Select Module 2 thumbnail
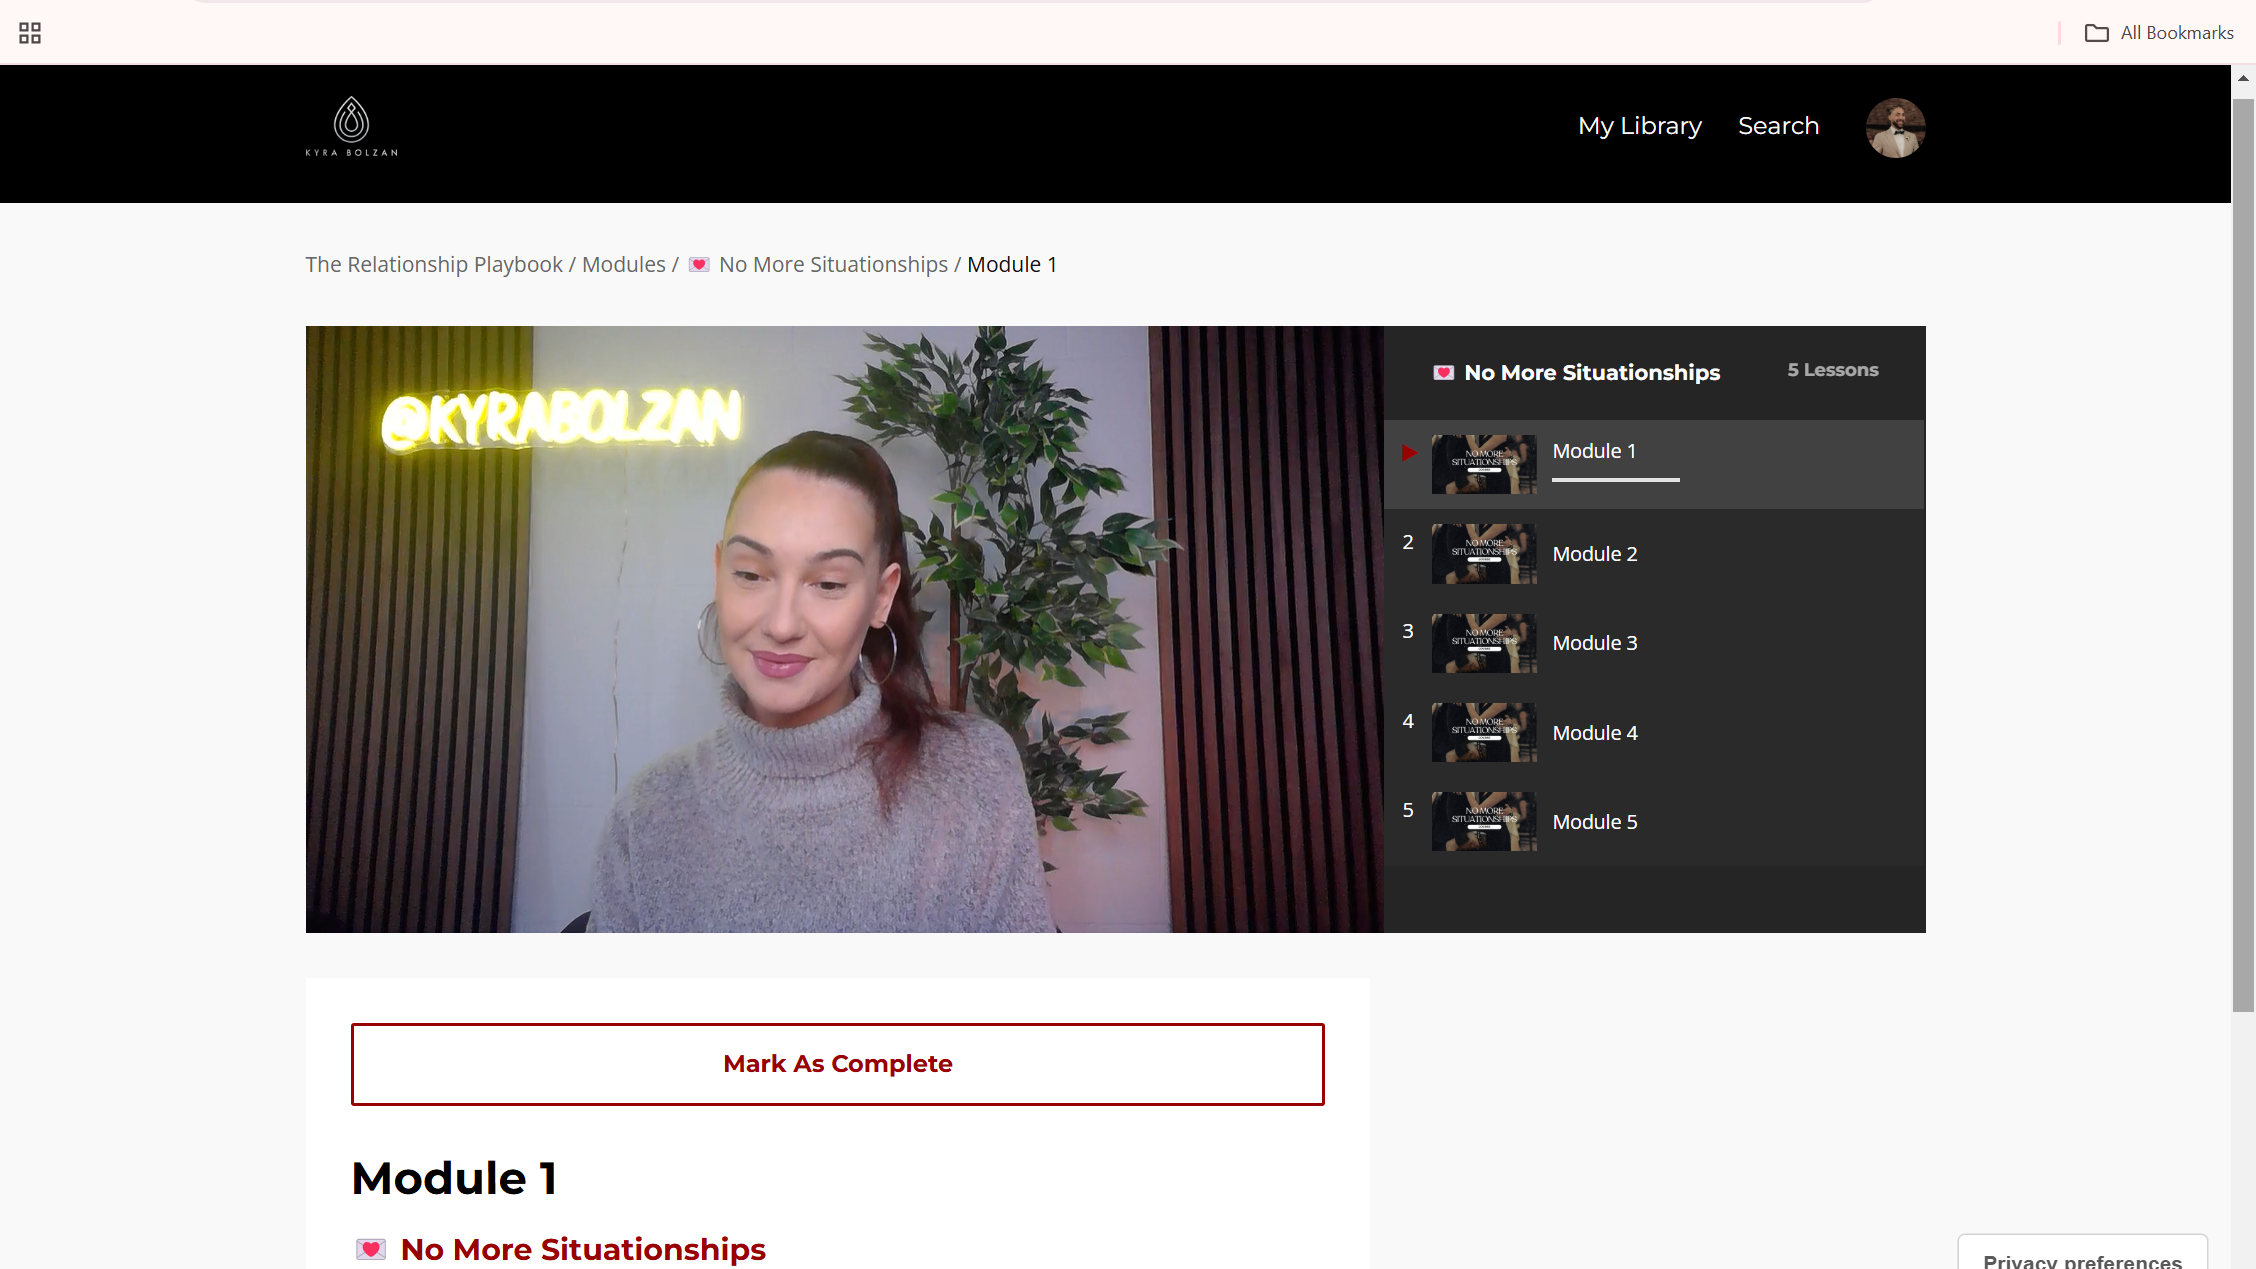2256x1269 pixels. pos(1483,554)
